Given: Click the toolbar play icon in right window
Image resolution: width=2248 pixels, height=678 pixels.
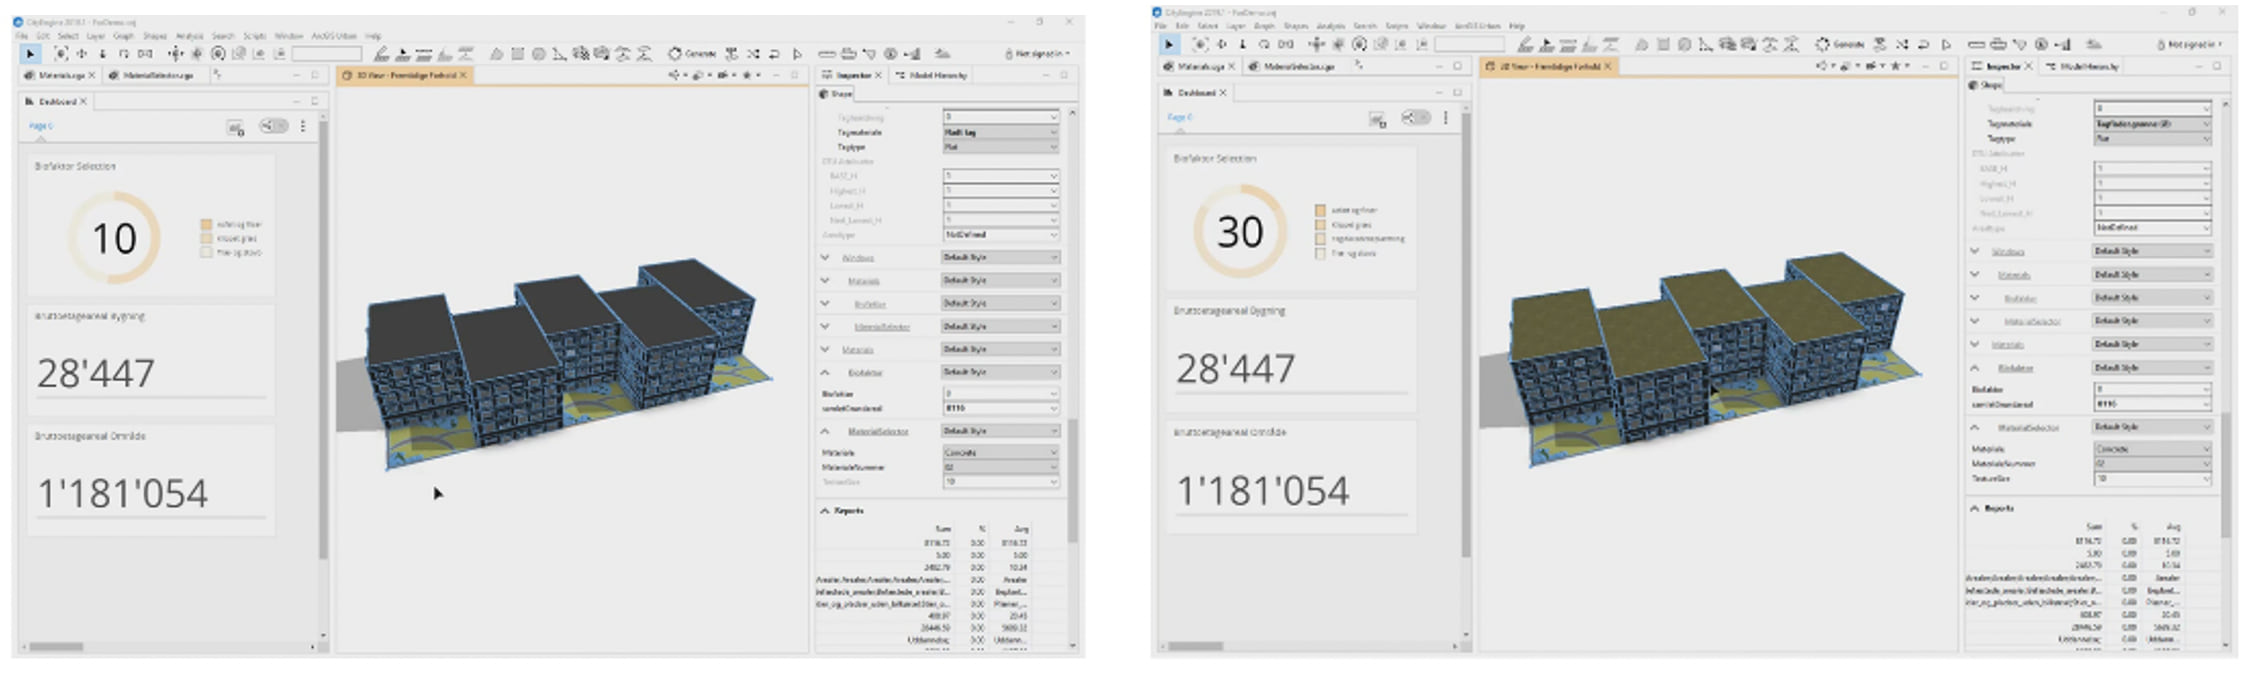Looking at the screenshot, I should (1946, 45).
